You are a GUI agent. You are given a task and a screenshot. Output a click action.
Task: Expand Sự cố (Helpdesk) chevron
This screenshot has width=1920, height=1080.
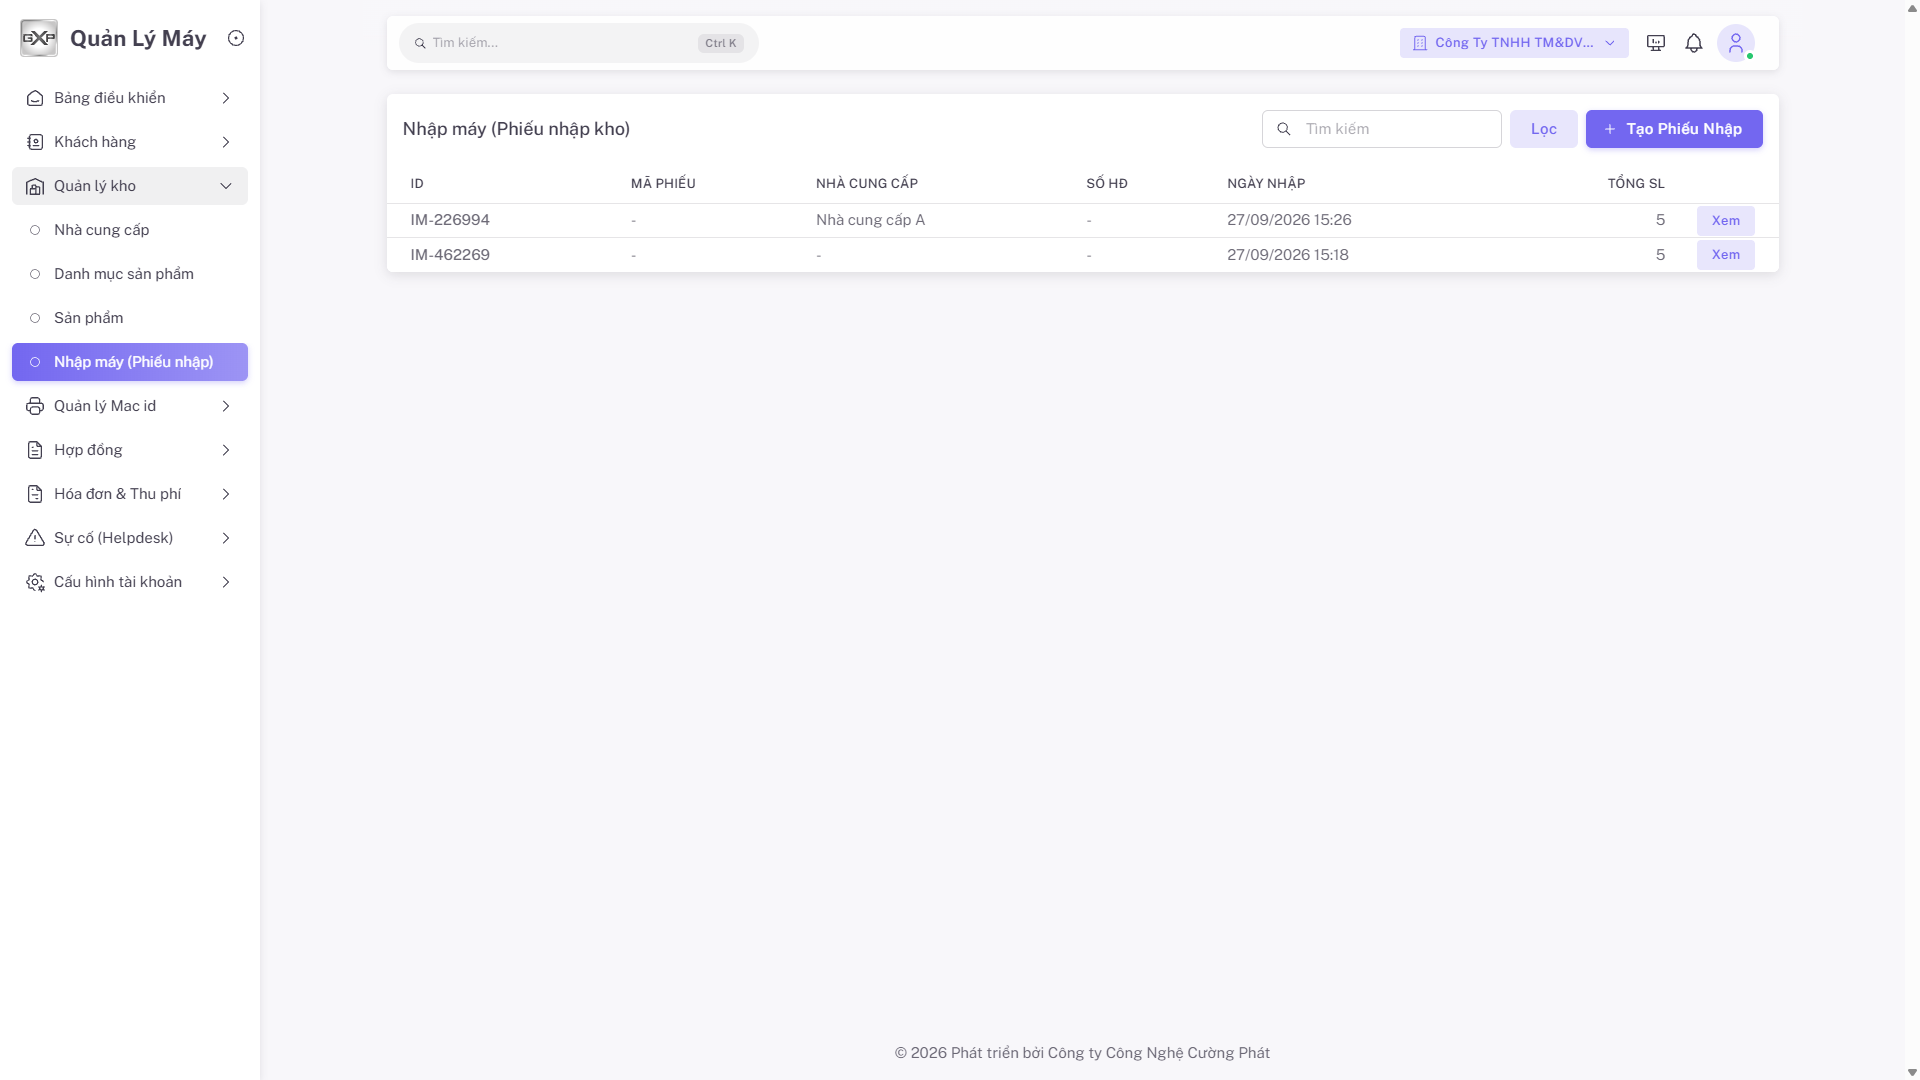(x=226, y=538)
